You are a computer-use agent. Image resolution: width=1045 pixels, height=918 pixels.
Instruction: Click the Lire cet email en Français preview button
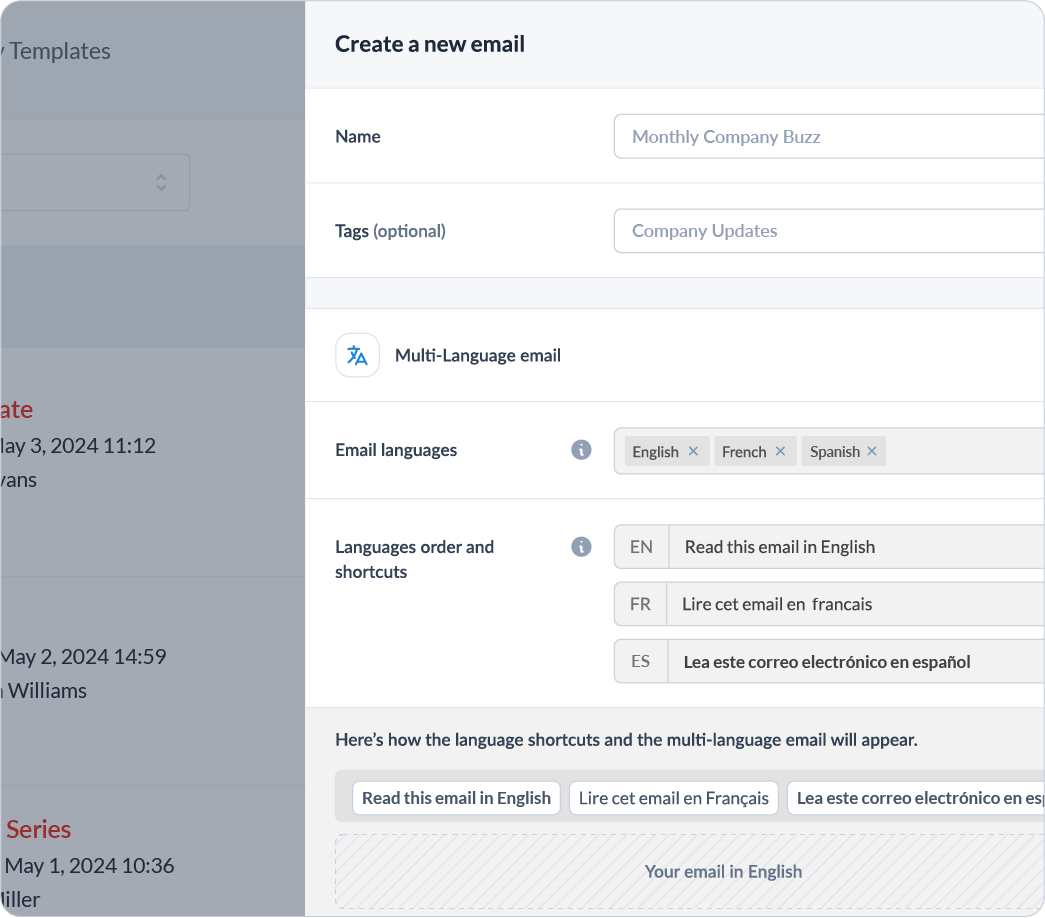click(673, 798)
